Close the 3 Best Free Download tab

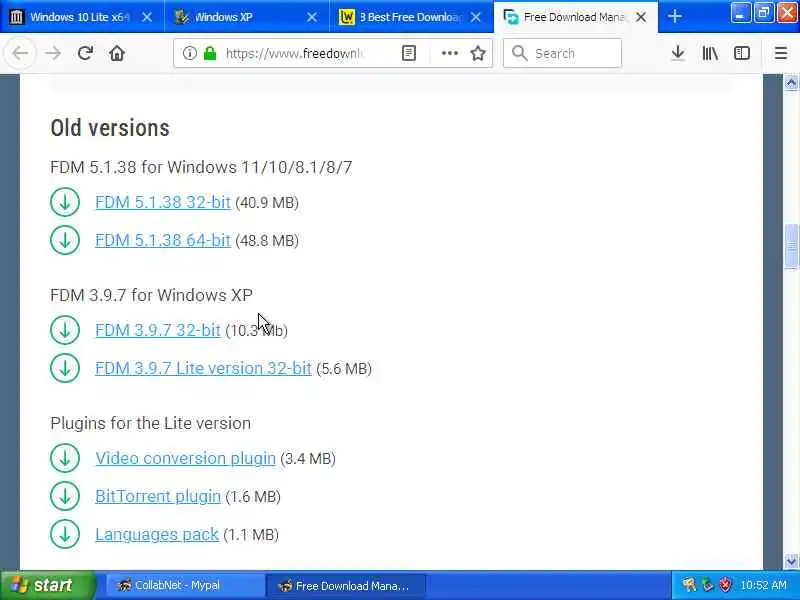coord(476,17)
